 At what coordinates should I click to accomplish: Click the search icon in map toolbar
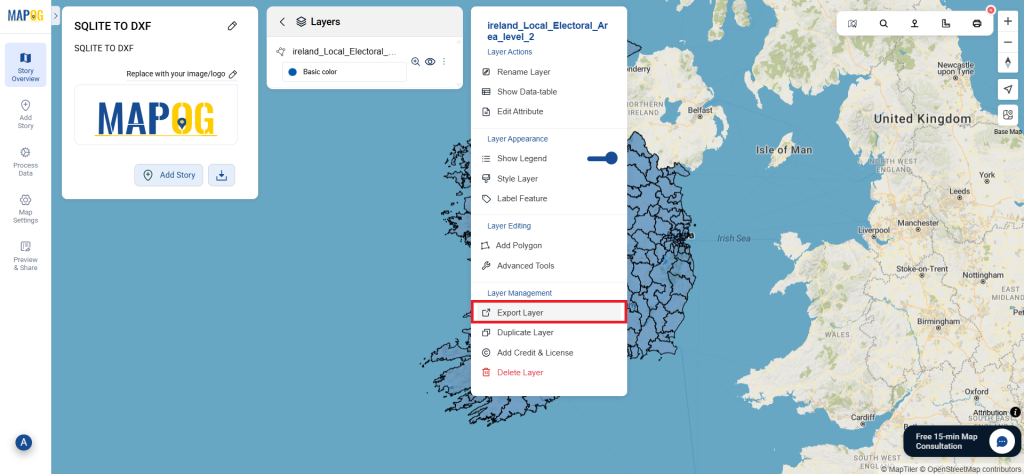click(x=883, y=23)
